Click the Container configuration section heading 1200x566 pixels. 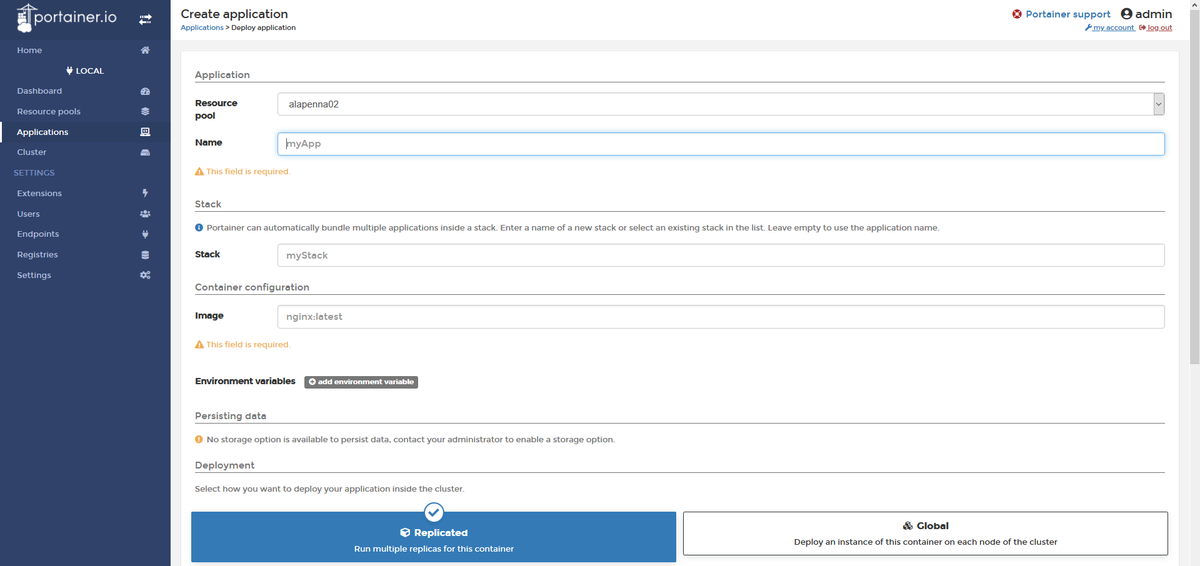[x=252, y=287]
